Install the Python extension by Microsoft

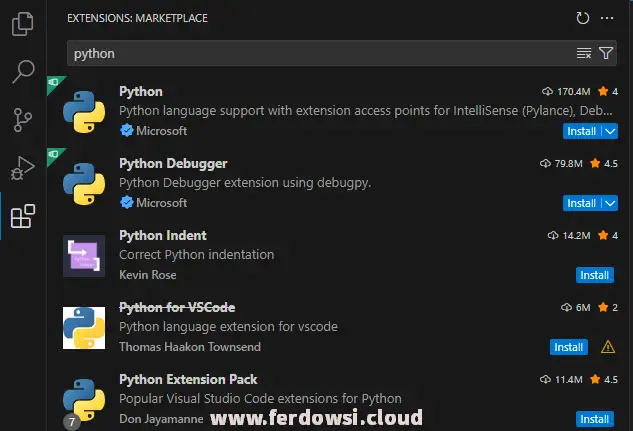click(581, 131)
